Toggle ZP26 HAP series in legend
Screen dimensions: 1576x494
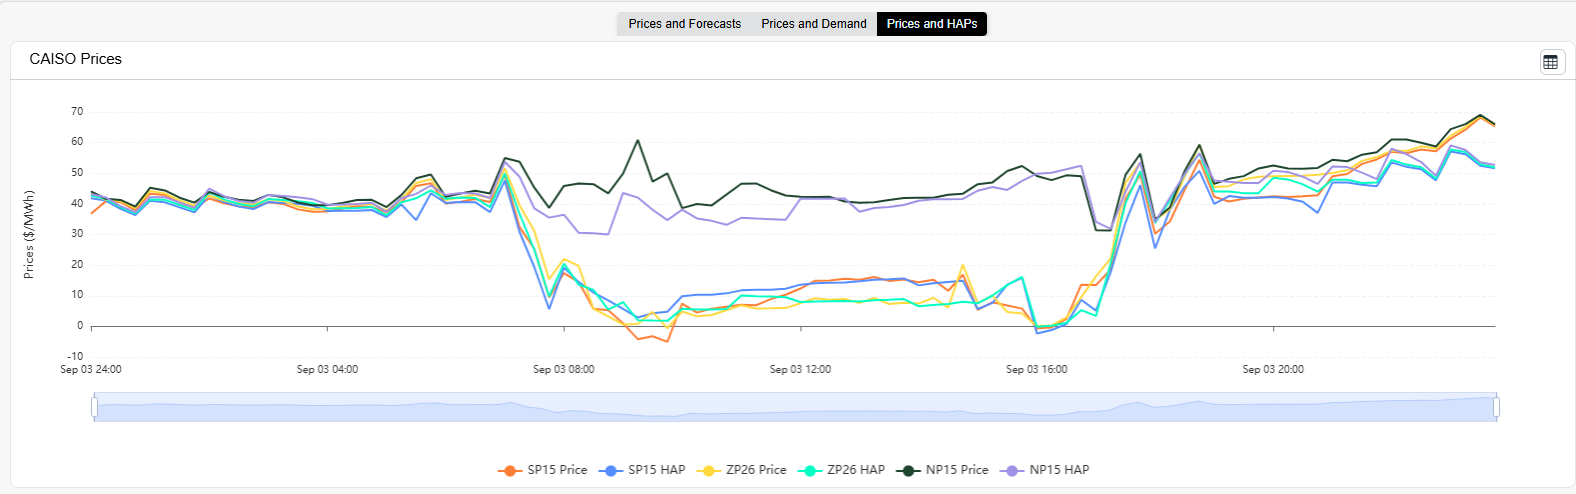[841, 470]
